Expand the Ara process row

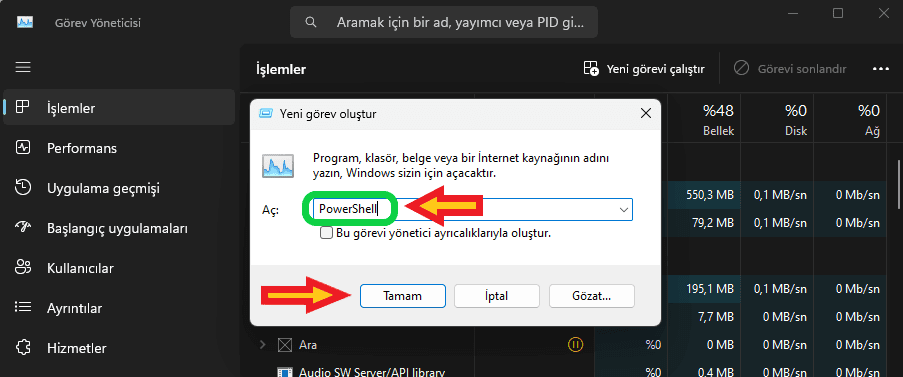tap(263, 345)
